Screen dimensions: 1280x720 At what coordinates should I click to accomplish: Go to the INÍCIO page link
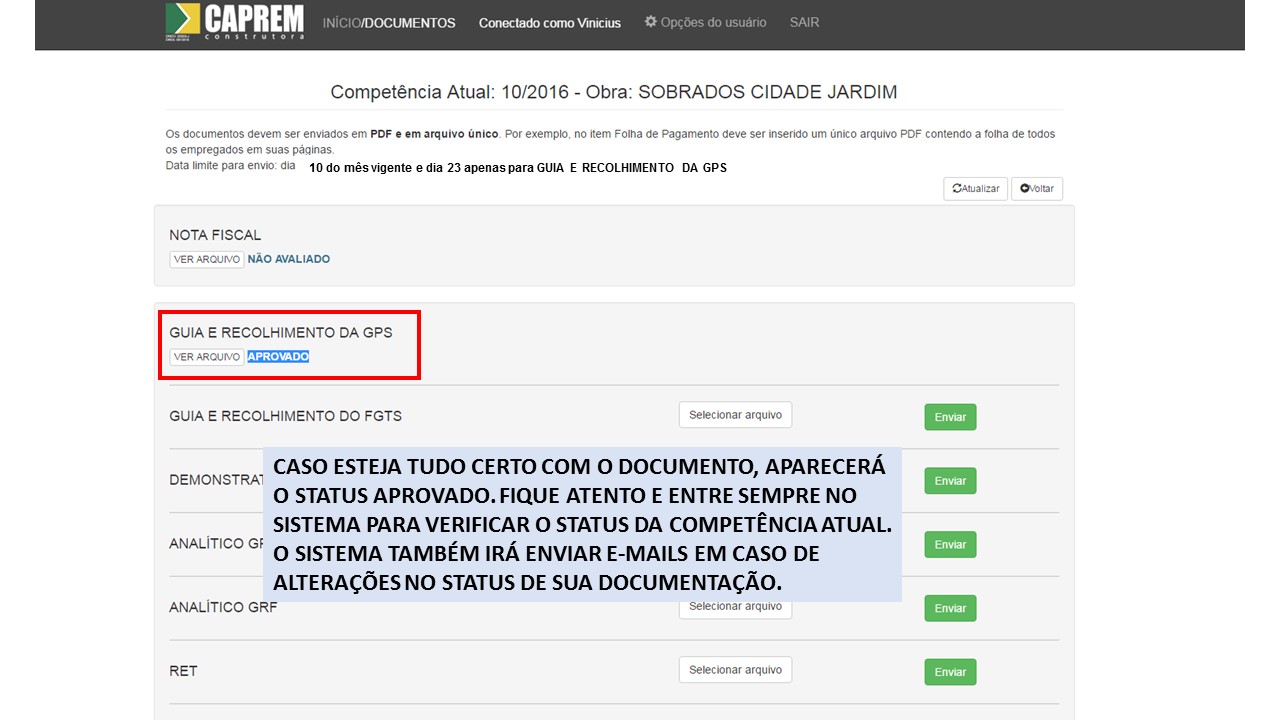[340, 22]
